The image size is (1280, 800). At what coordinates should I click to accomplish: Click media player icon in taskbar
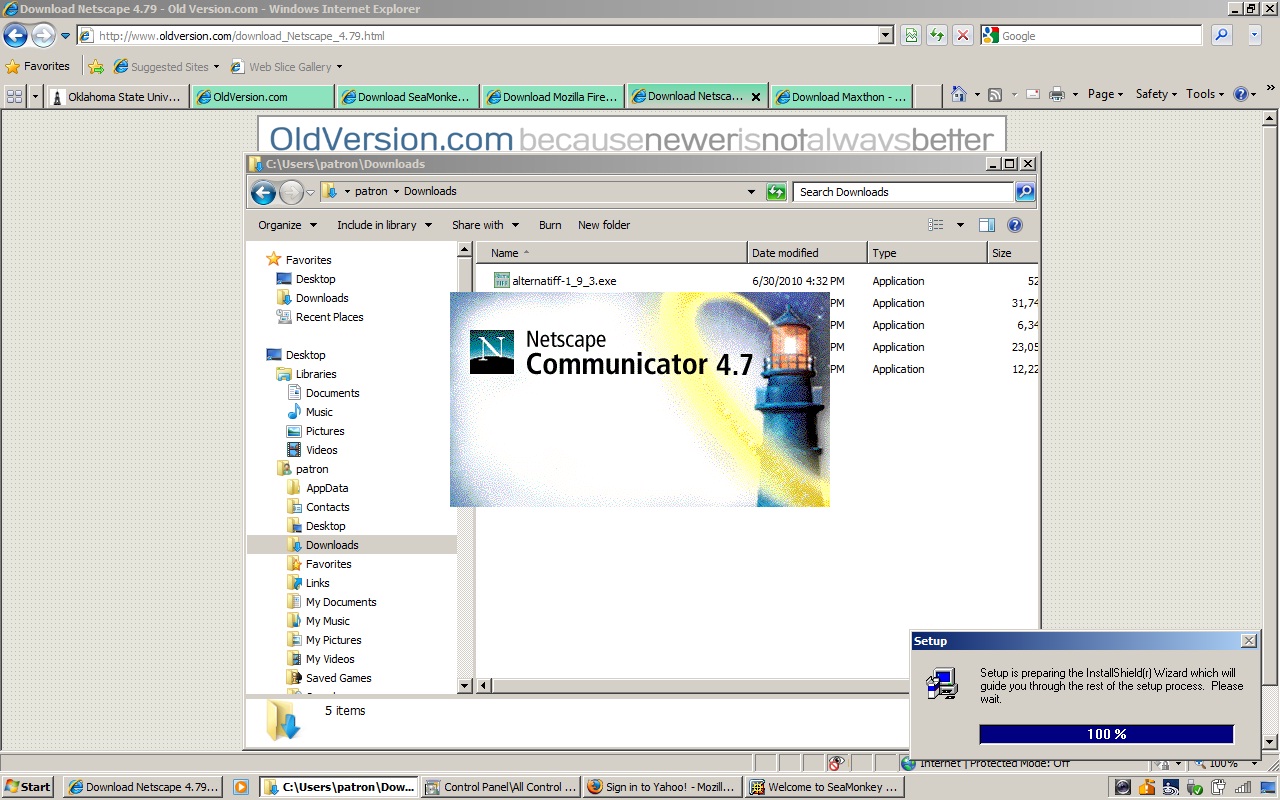pyautogui.click(x=241, y=787)
